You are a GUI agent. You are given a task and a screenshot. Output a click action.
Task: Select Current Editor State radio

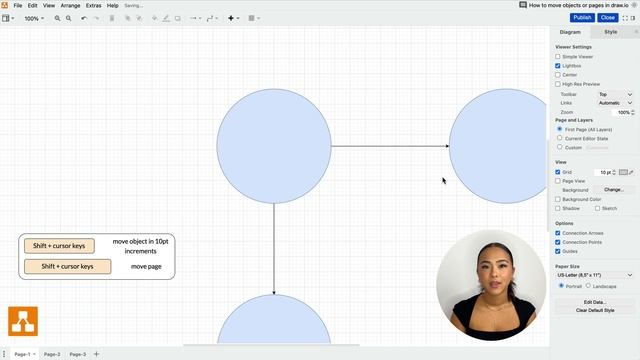tap(560, 138)
